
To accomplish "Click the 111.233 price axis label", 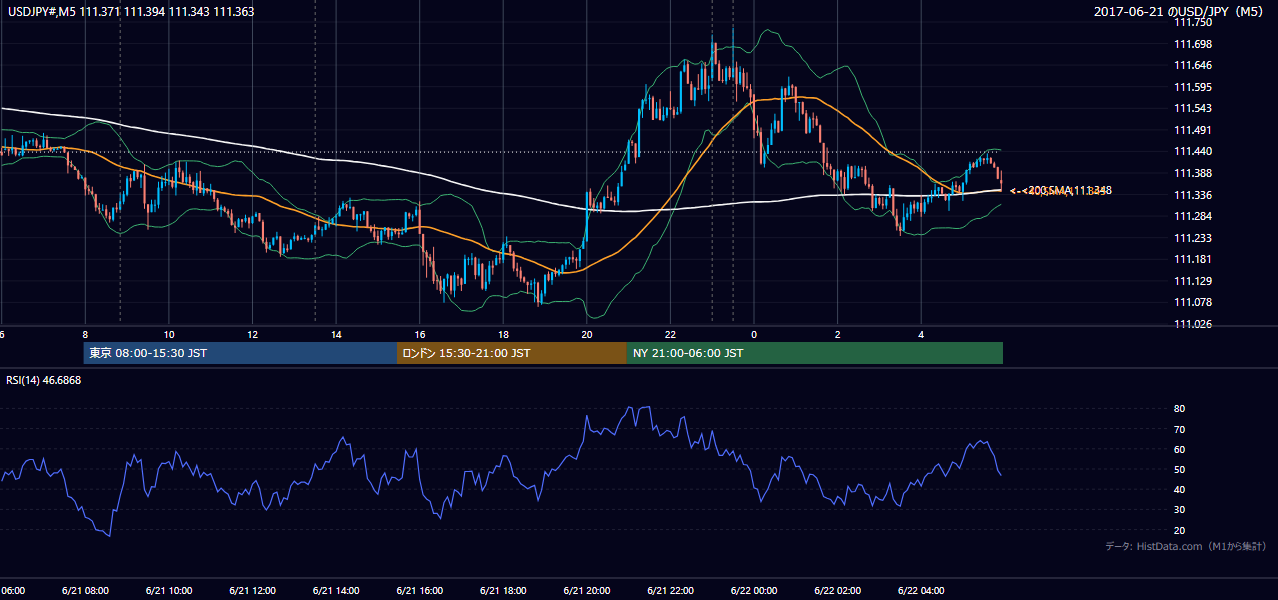I will tap(1192, 238).
